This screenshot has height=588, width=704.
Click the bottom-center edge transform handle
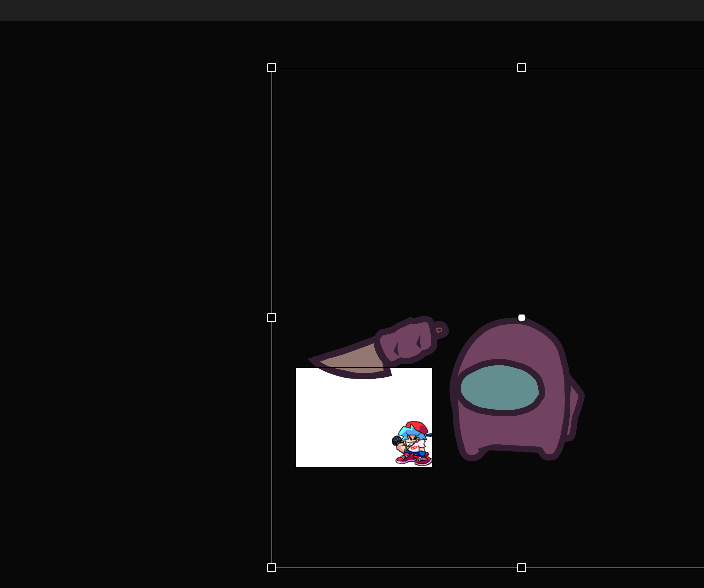pos(521,567)
